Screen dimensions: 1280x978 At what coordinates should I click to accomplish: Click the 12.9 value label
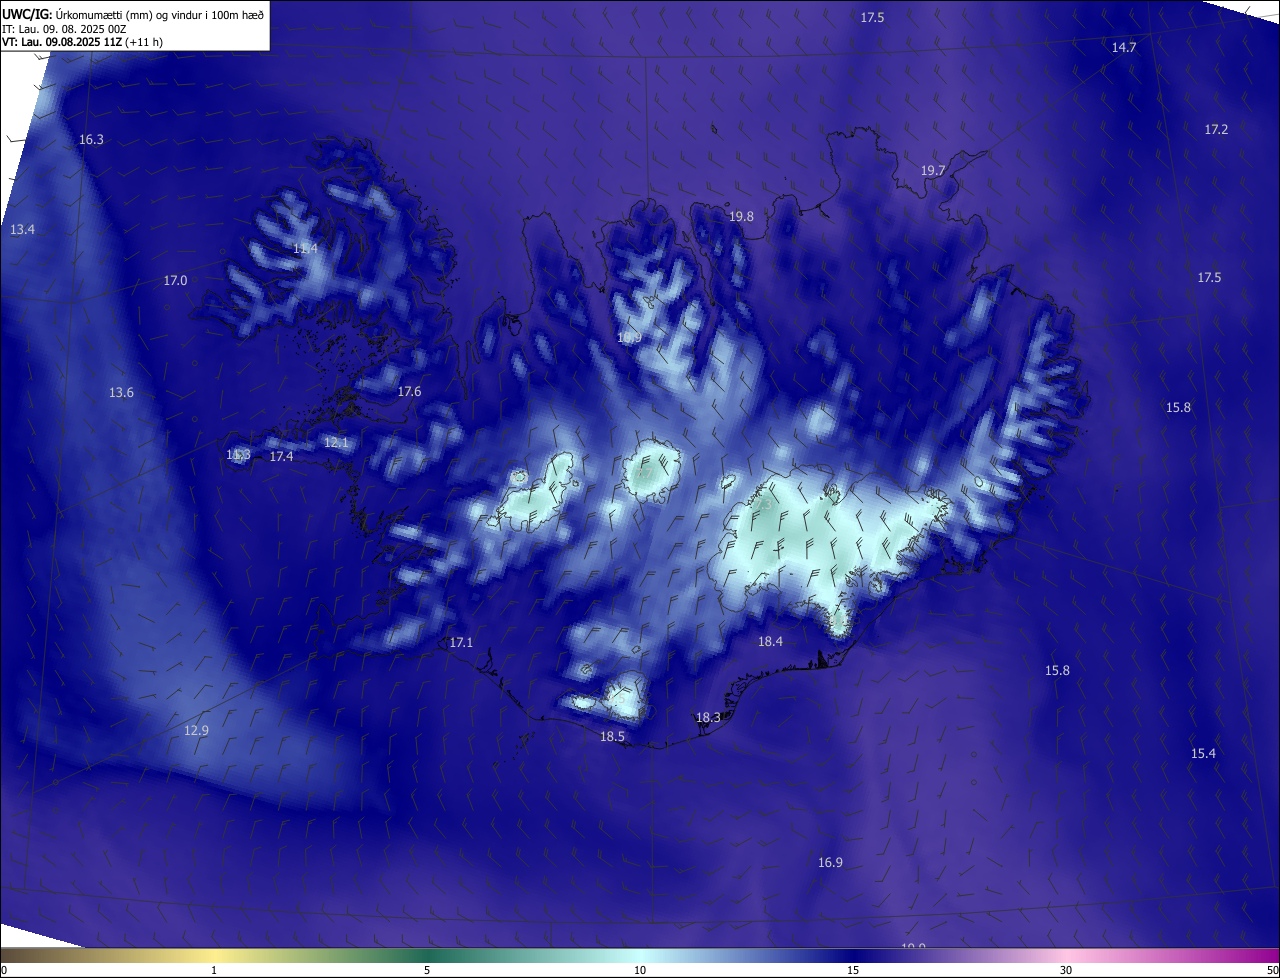coord(196,731)
